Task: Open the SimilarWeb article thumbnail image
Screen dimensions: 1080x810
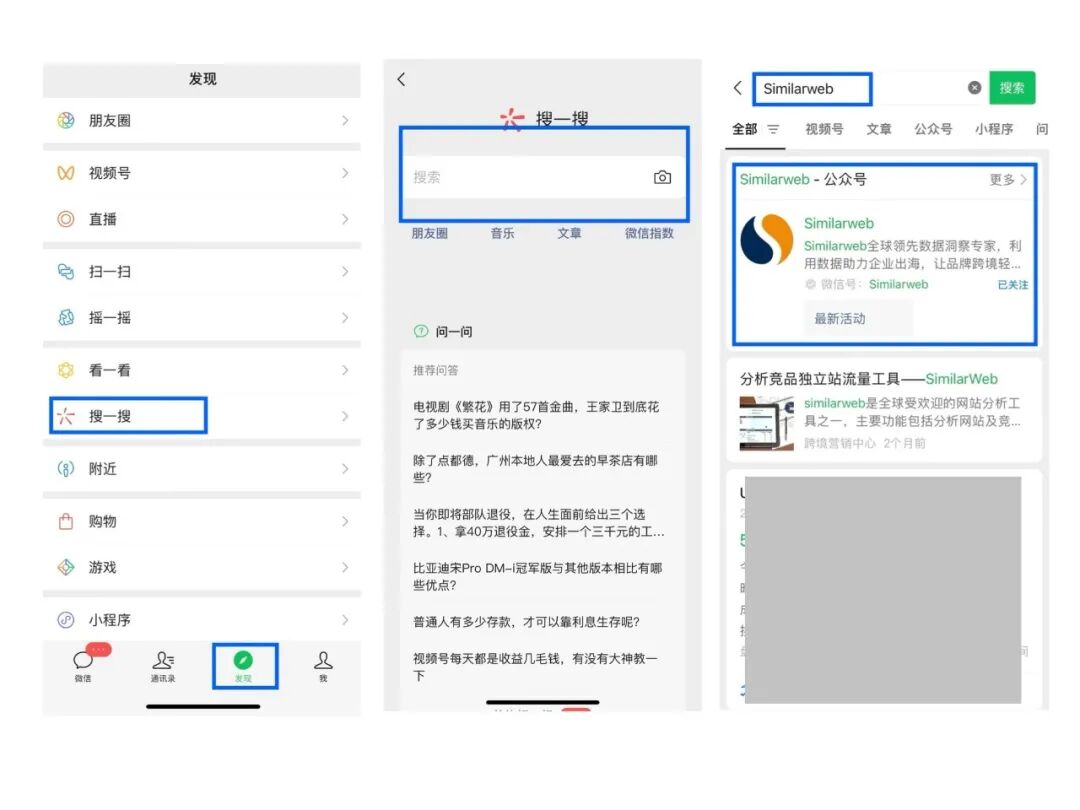Action: tap(767, 424)
